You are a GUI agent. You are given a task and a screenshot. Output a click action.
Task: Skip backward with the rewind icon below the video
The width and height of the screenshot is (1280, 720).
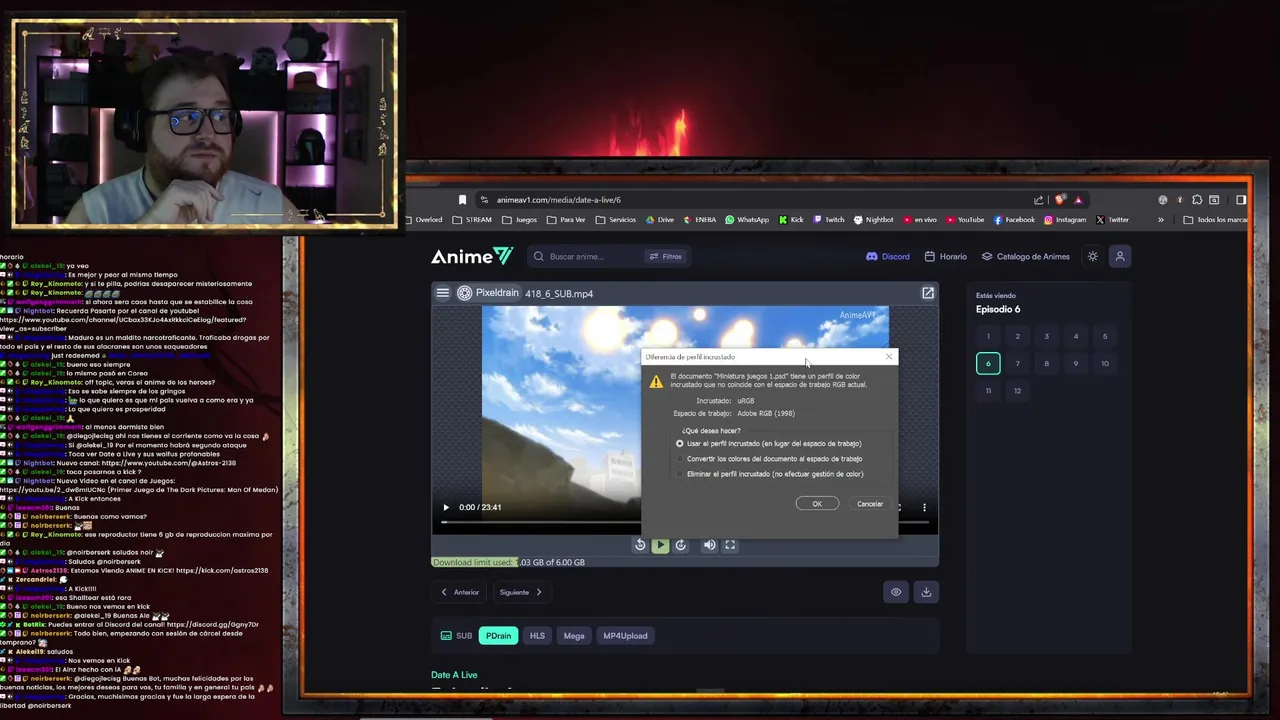(640, 545)
